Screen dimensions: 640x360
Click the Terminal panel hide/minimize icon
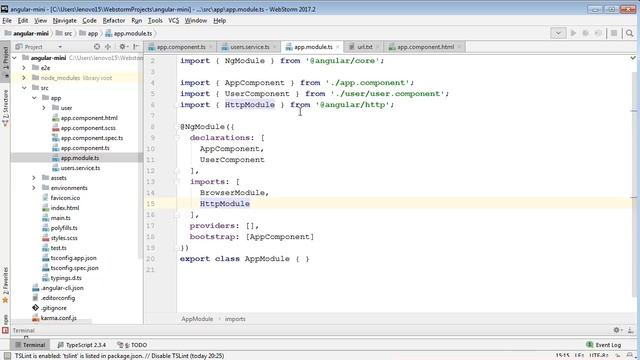click(x=630, y=330)
